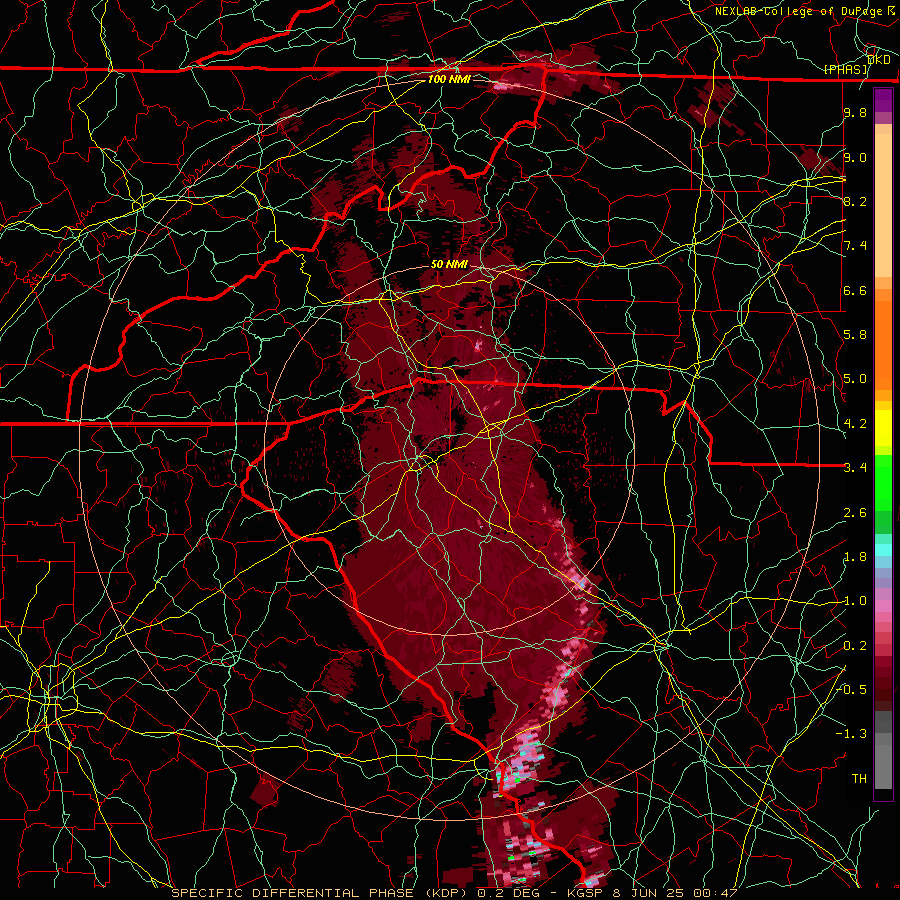
Task: Click the 9.0 value on the color scale
Action: [x=855, y=158]
